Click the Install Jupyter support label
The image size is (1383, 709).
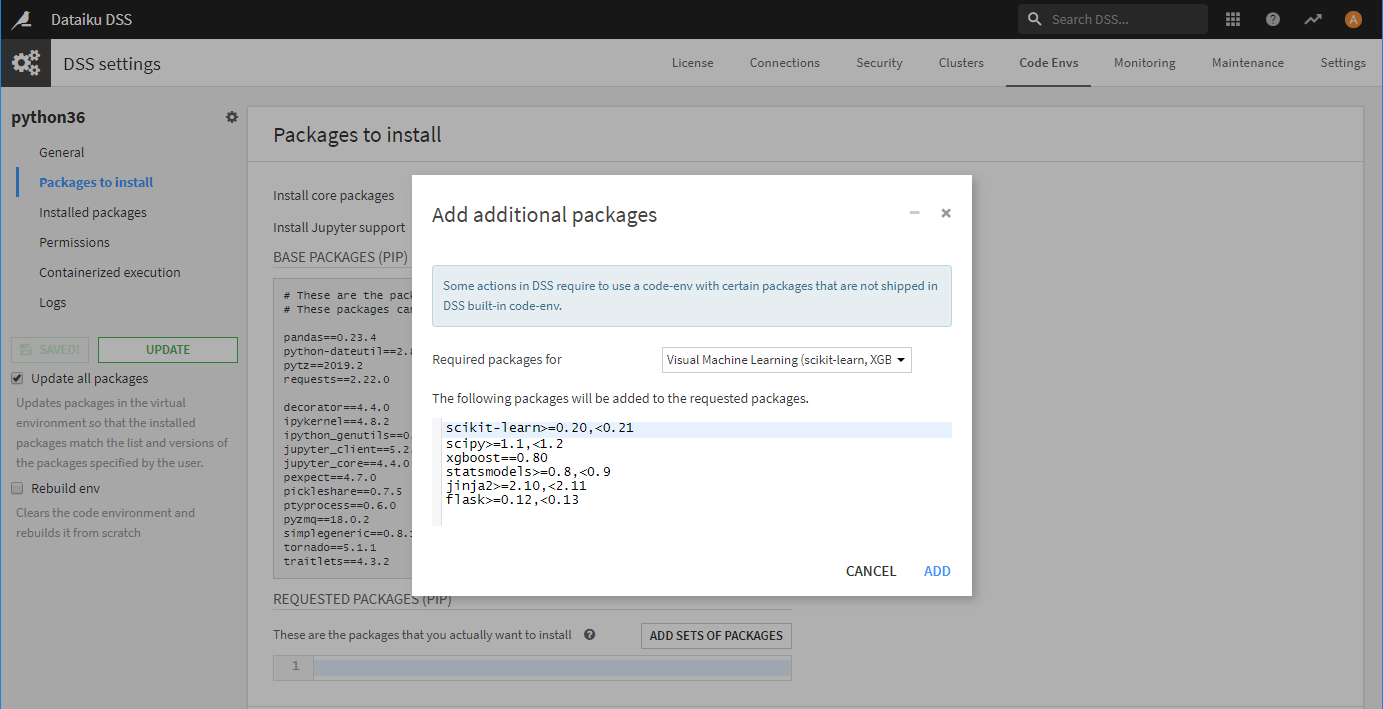coord(339,228)
